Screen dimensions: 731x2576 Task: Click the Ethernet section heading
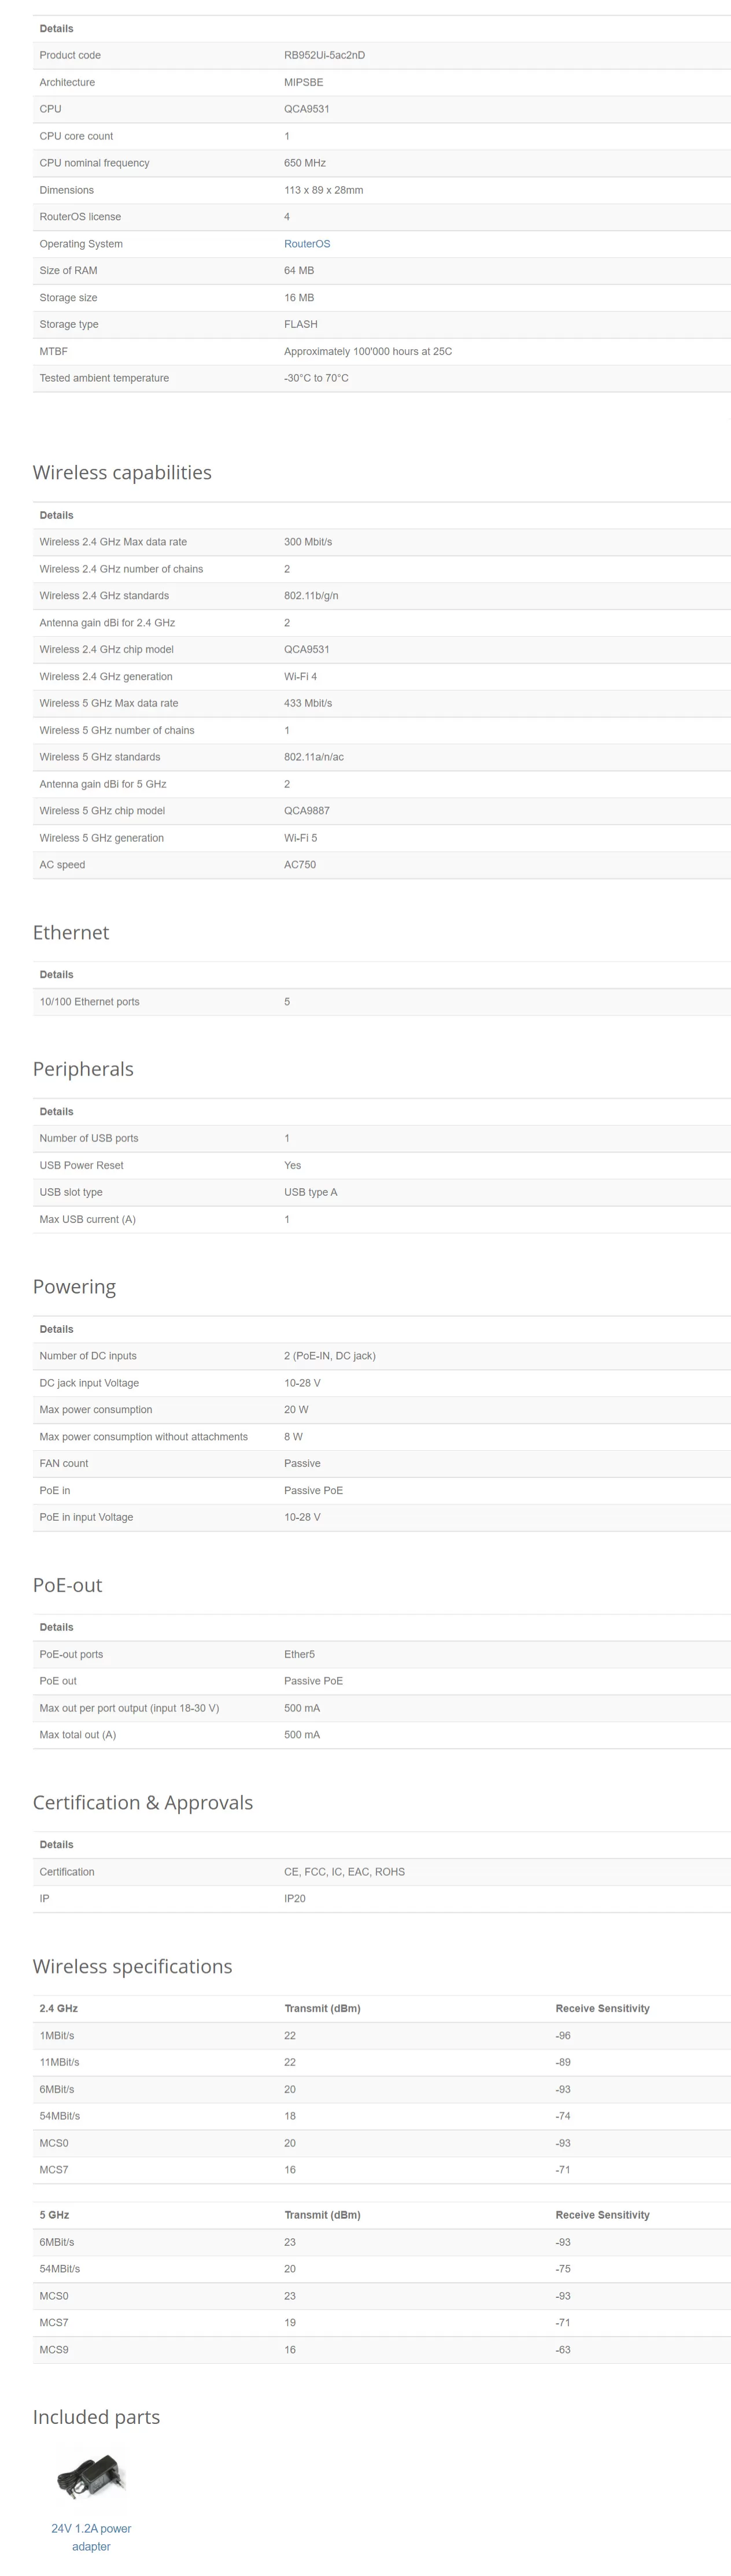(71, 932)
